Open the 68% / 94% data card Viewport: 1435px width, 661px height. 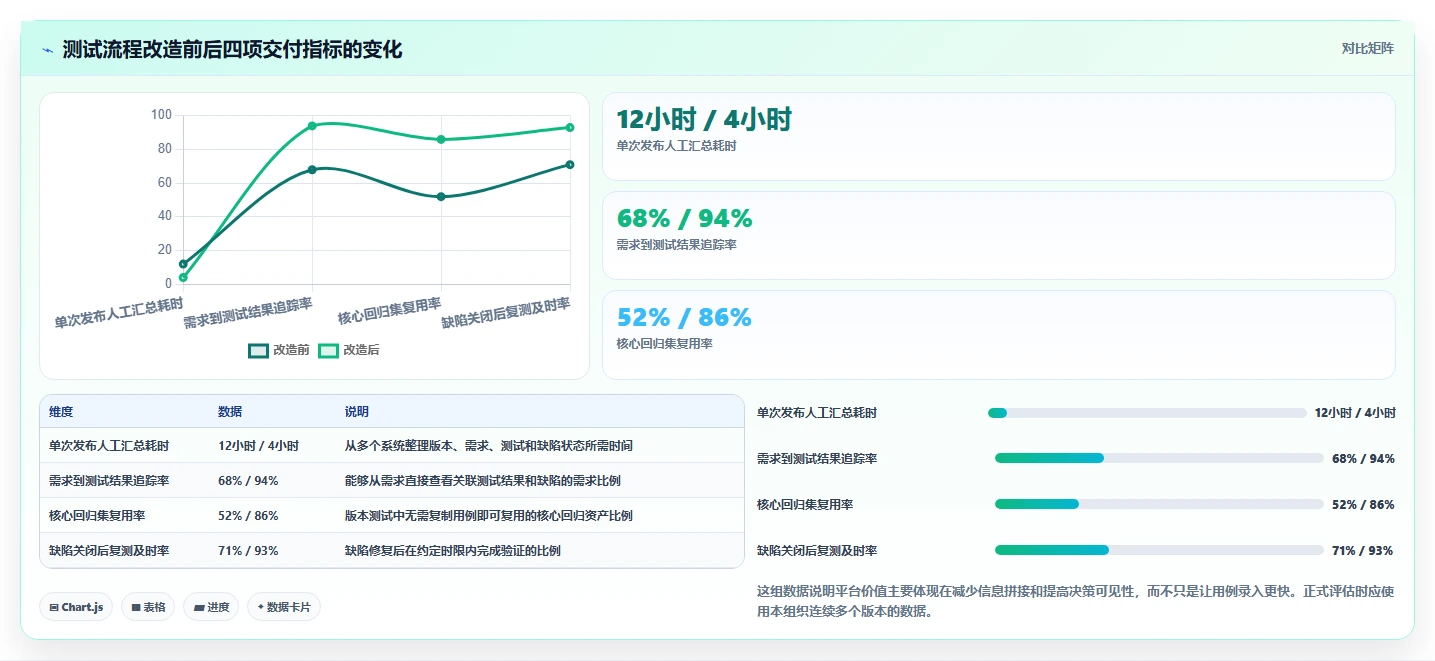point(998,236)
